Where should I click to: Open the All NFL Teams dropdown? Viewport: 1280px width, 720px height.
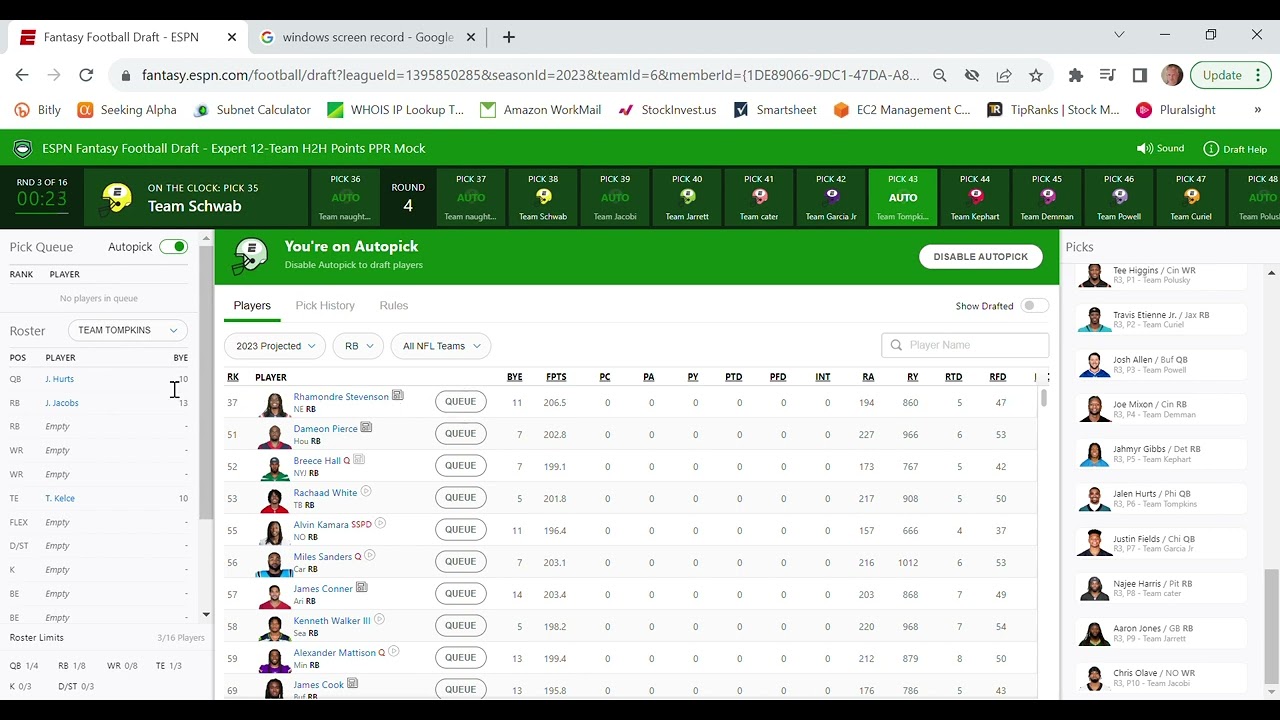tap(441, 346)
